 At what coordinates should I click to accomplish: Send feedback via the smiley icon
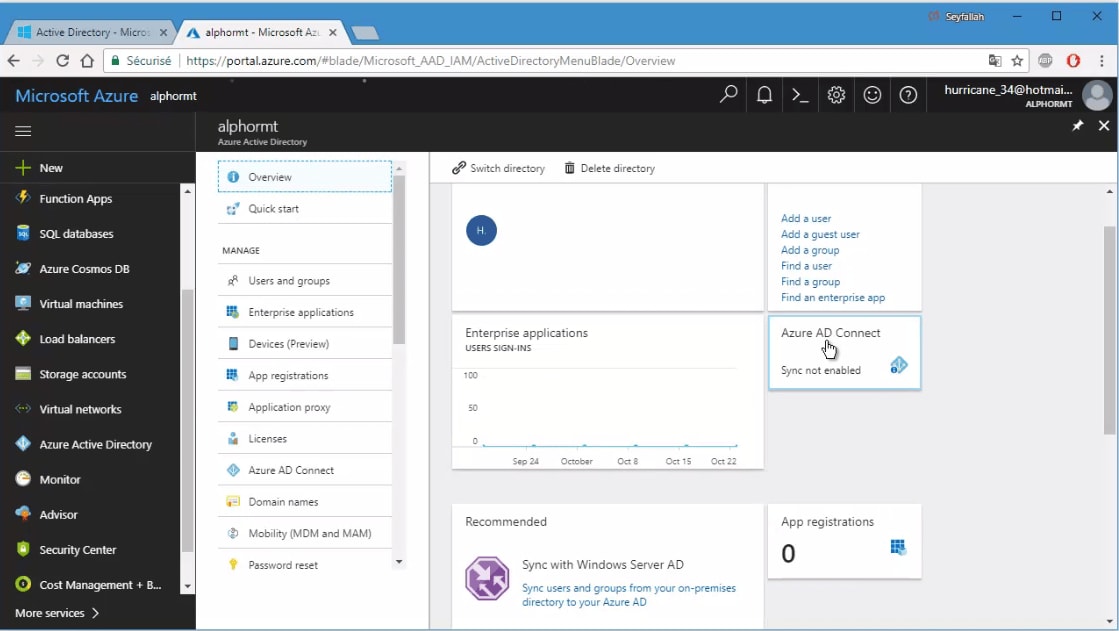(873, 94)
